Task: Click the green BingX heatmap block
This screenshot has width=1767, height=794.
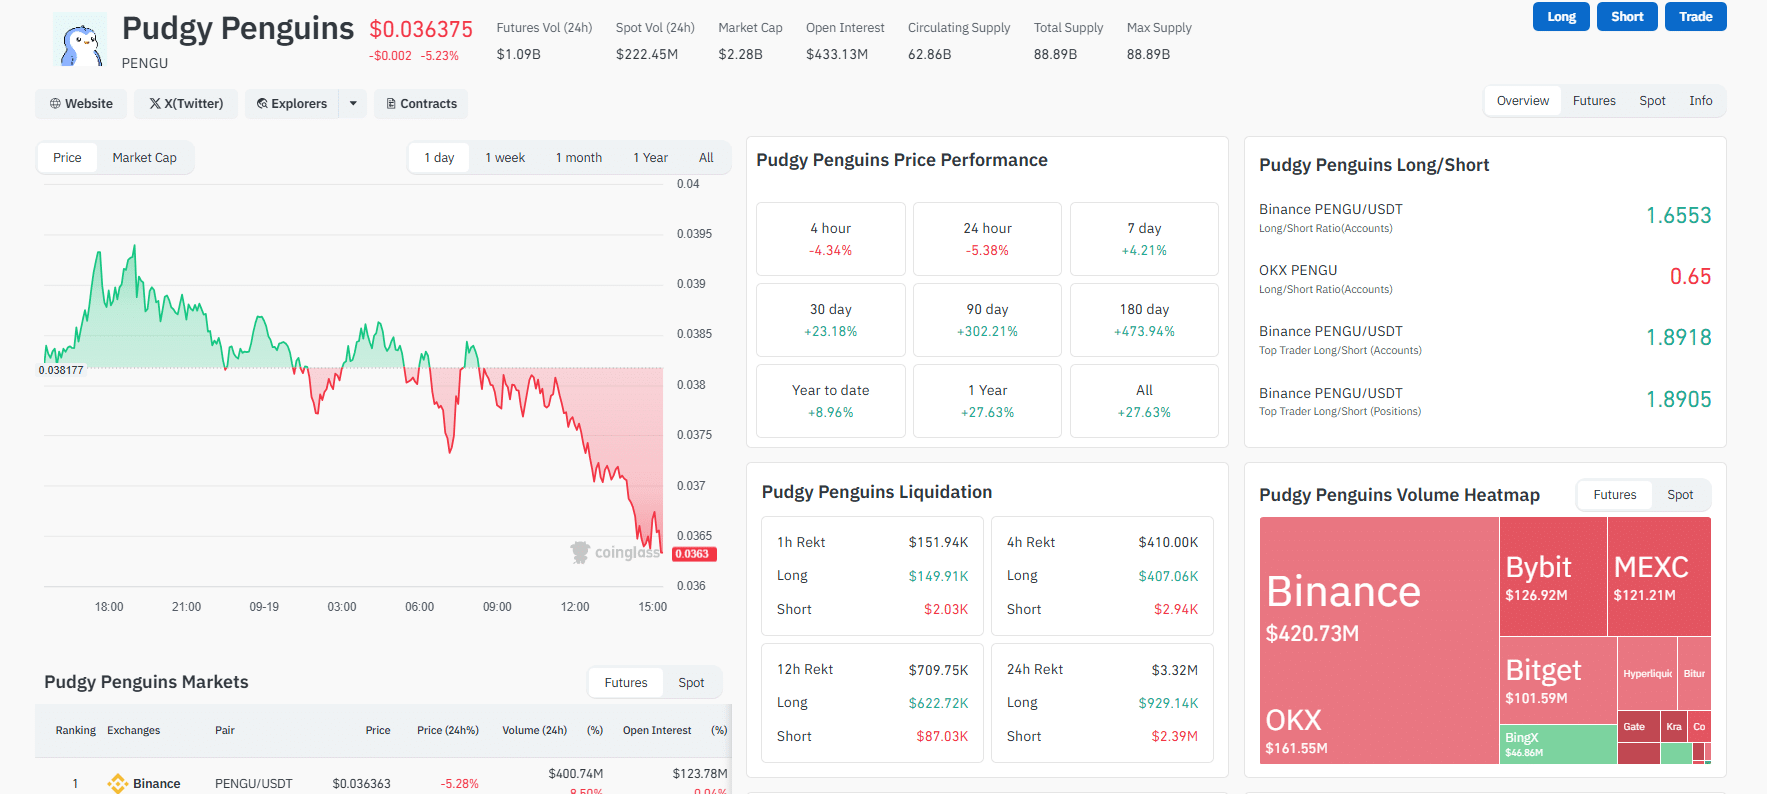Action: point(1558,744)
